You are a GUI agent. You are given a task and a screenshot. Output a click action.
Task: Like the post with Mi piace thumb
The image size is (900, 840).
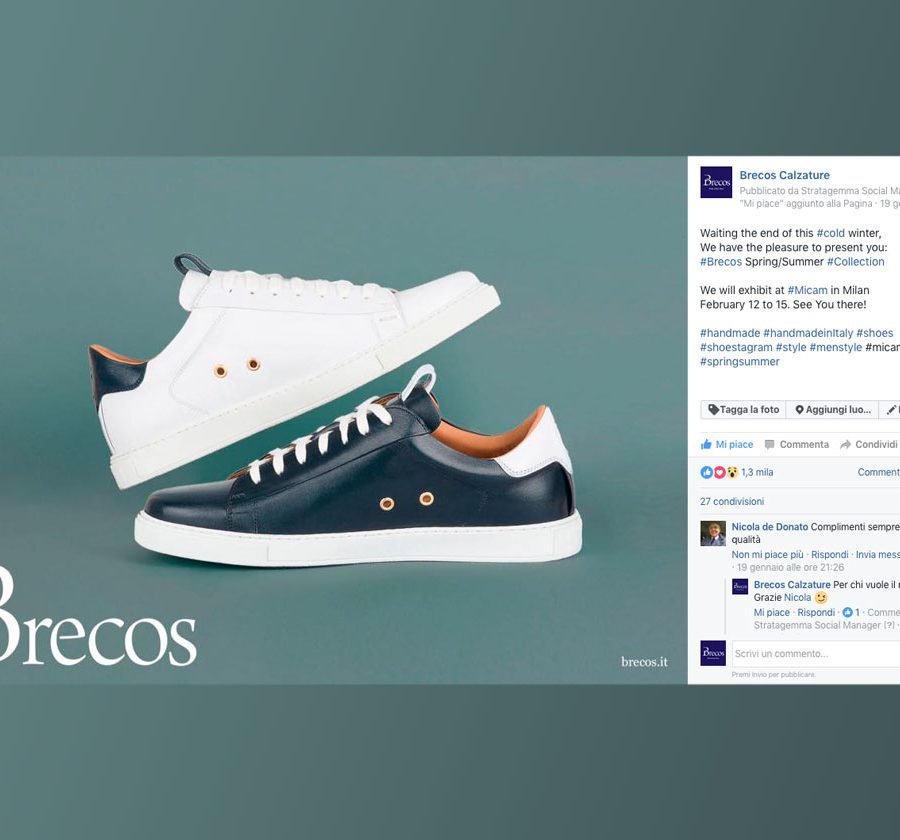(x=727, y=444)
